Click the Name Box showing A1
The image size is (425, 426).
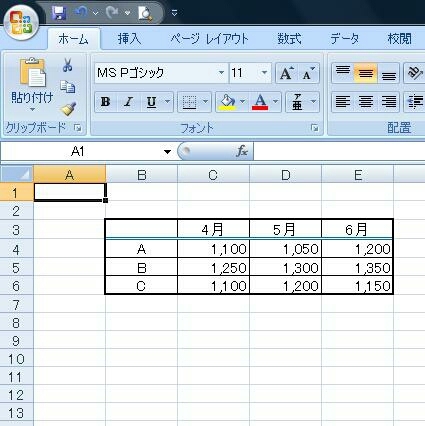77,152
